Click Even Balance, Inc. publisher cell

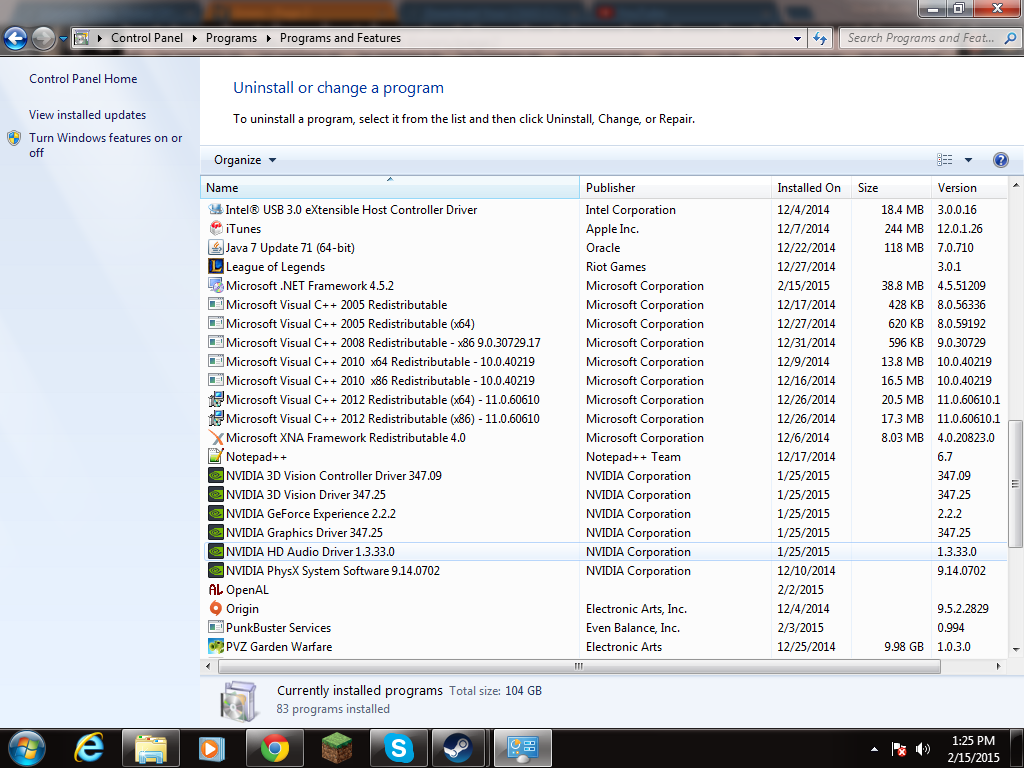(633, 628)
